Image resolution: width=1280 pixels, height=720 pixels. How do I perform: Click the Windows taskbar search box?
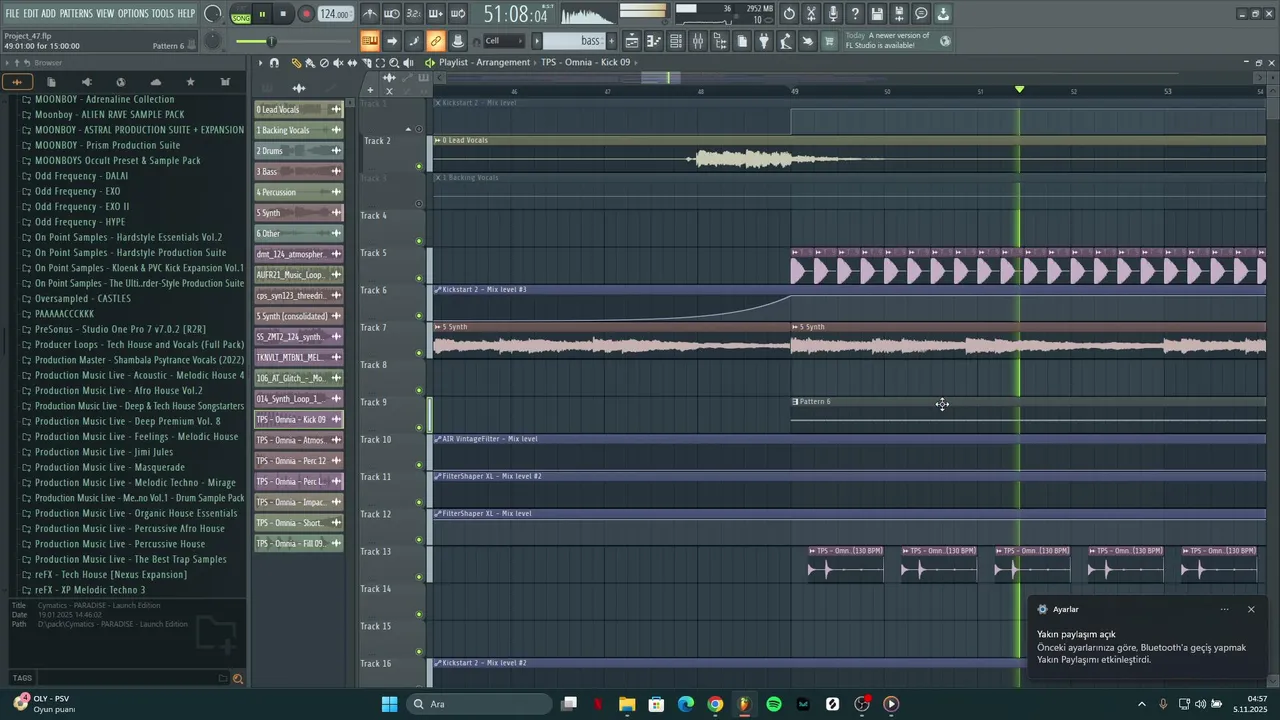coord(480,704)
